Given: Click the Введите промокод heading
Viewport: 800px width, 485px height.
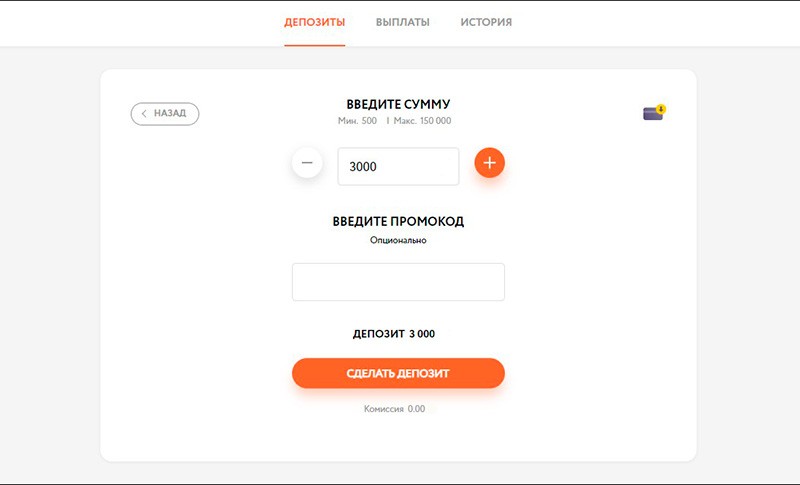Looking at the screenshot, I should coord(398,221).
